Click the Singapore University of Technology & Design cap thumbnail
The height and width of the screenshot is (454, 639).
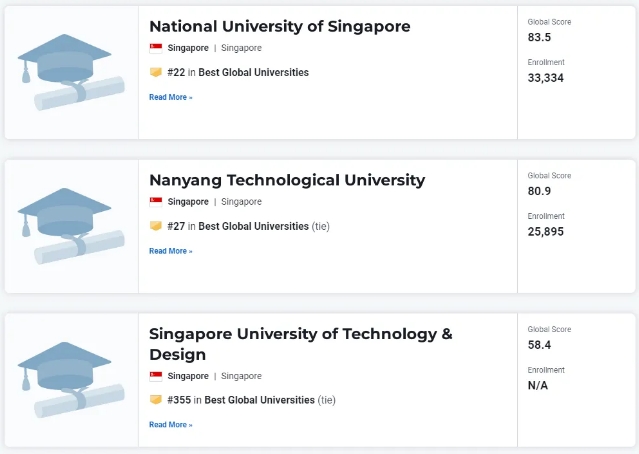click(70, 380)
